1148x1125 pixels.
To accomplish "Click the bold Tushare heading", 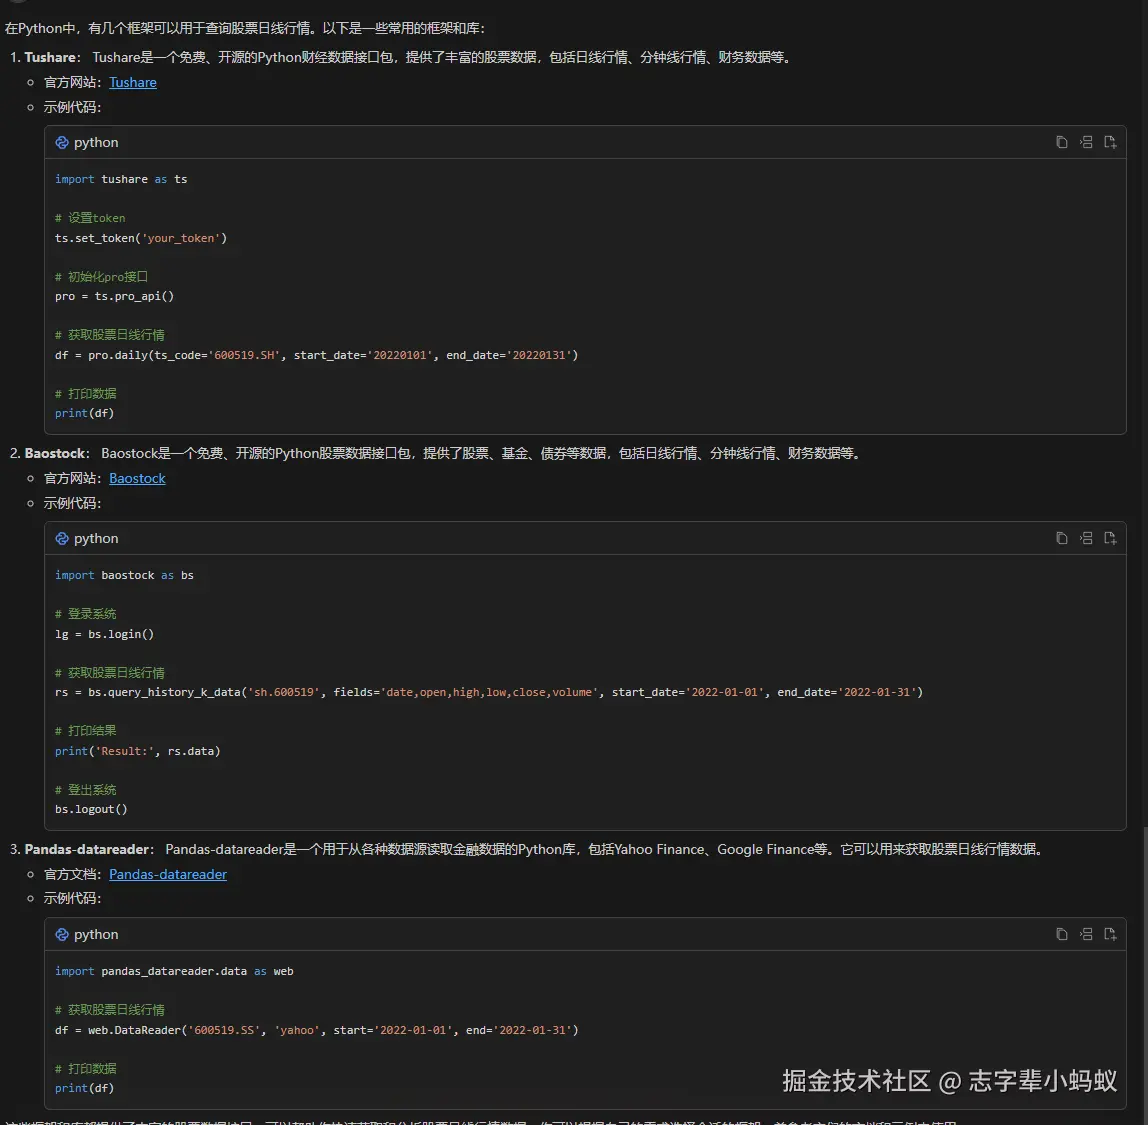I will click(x=50, y=57).
